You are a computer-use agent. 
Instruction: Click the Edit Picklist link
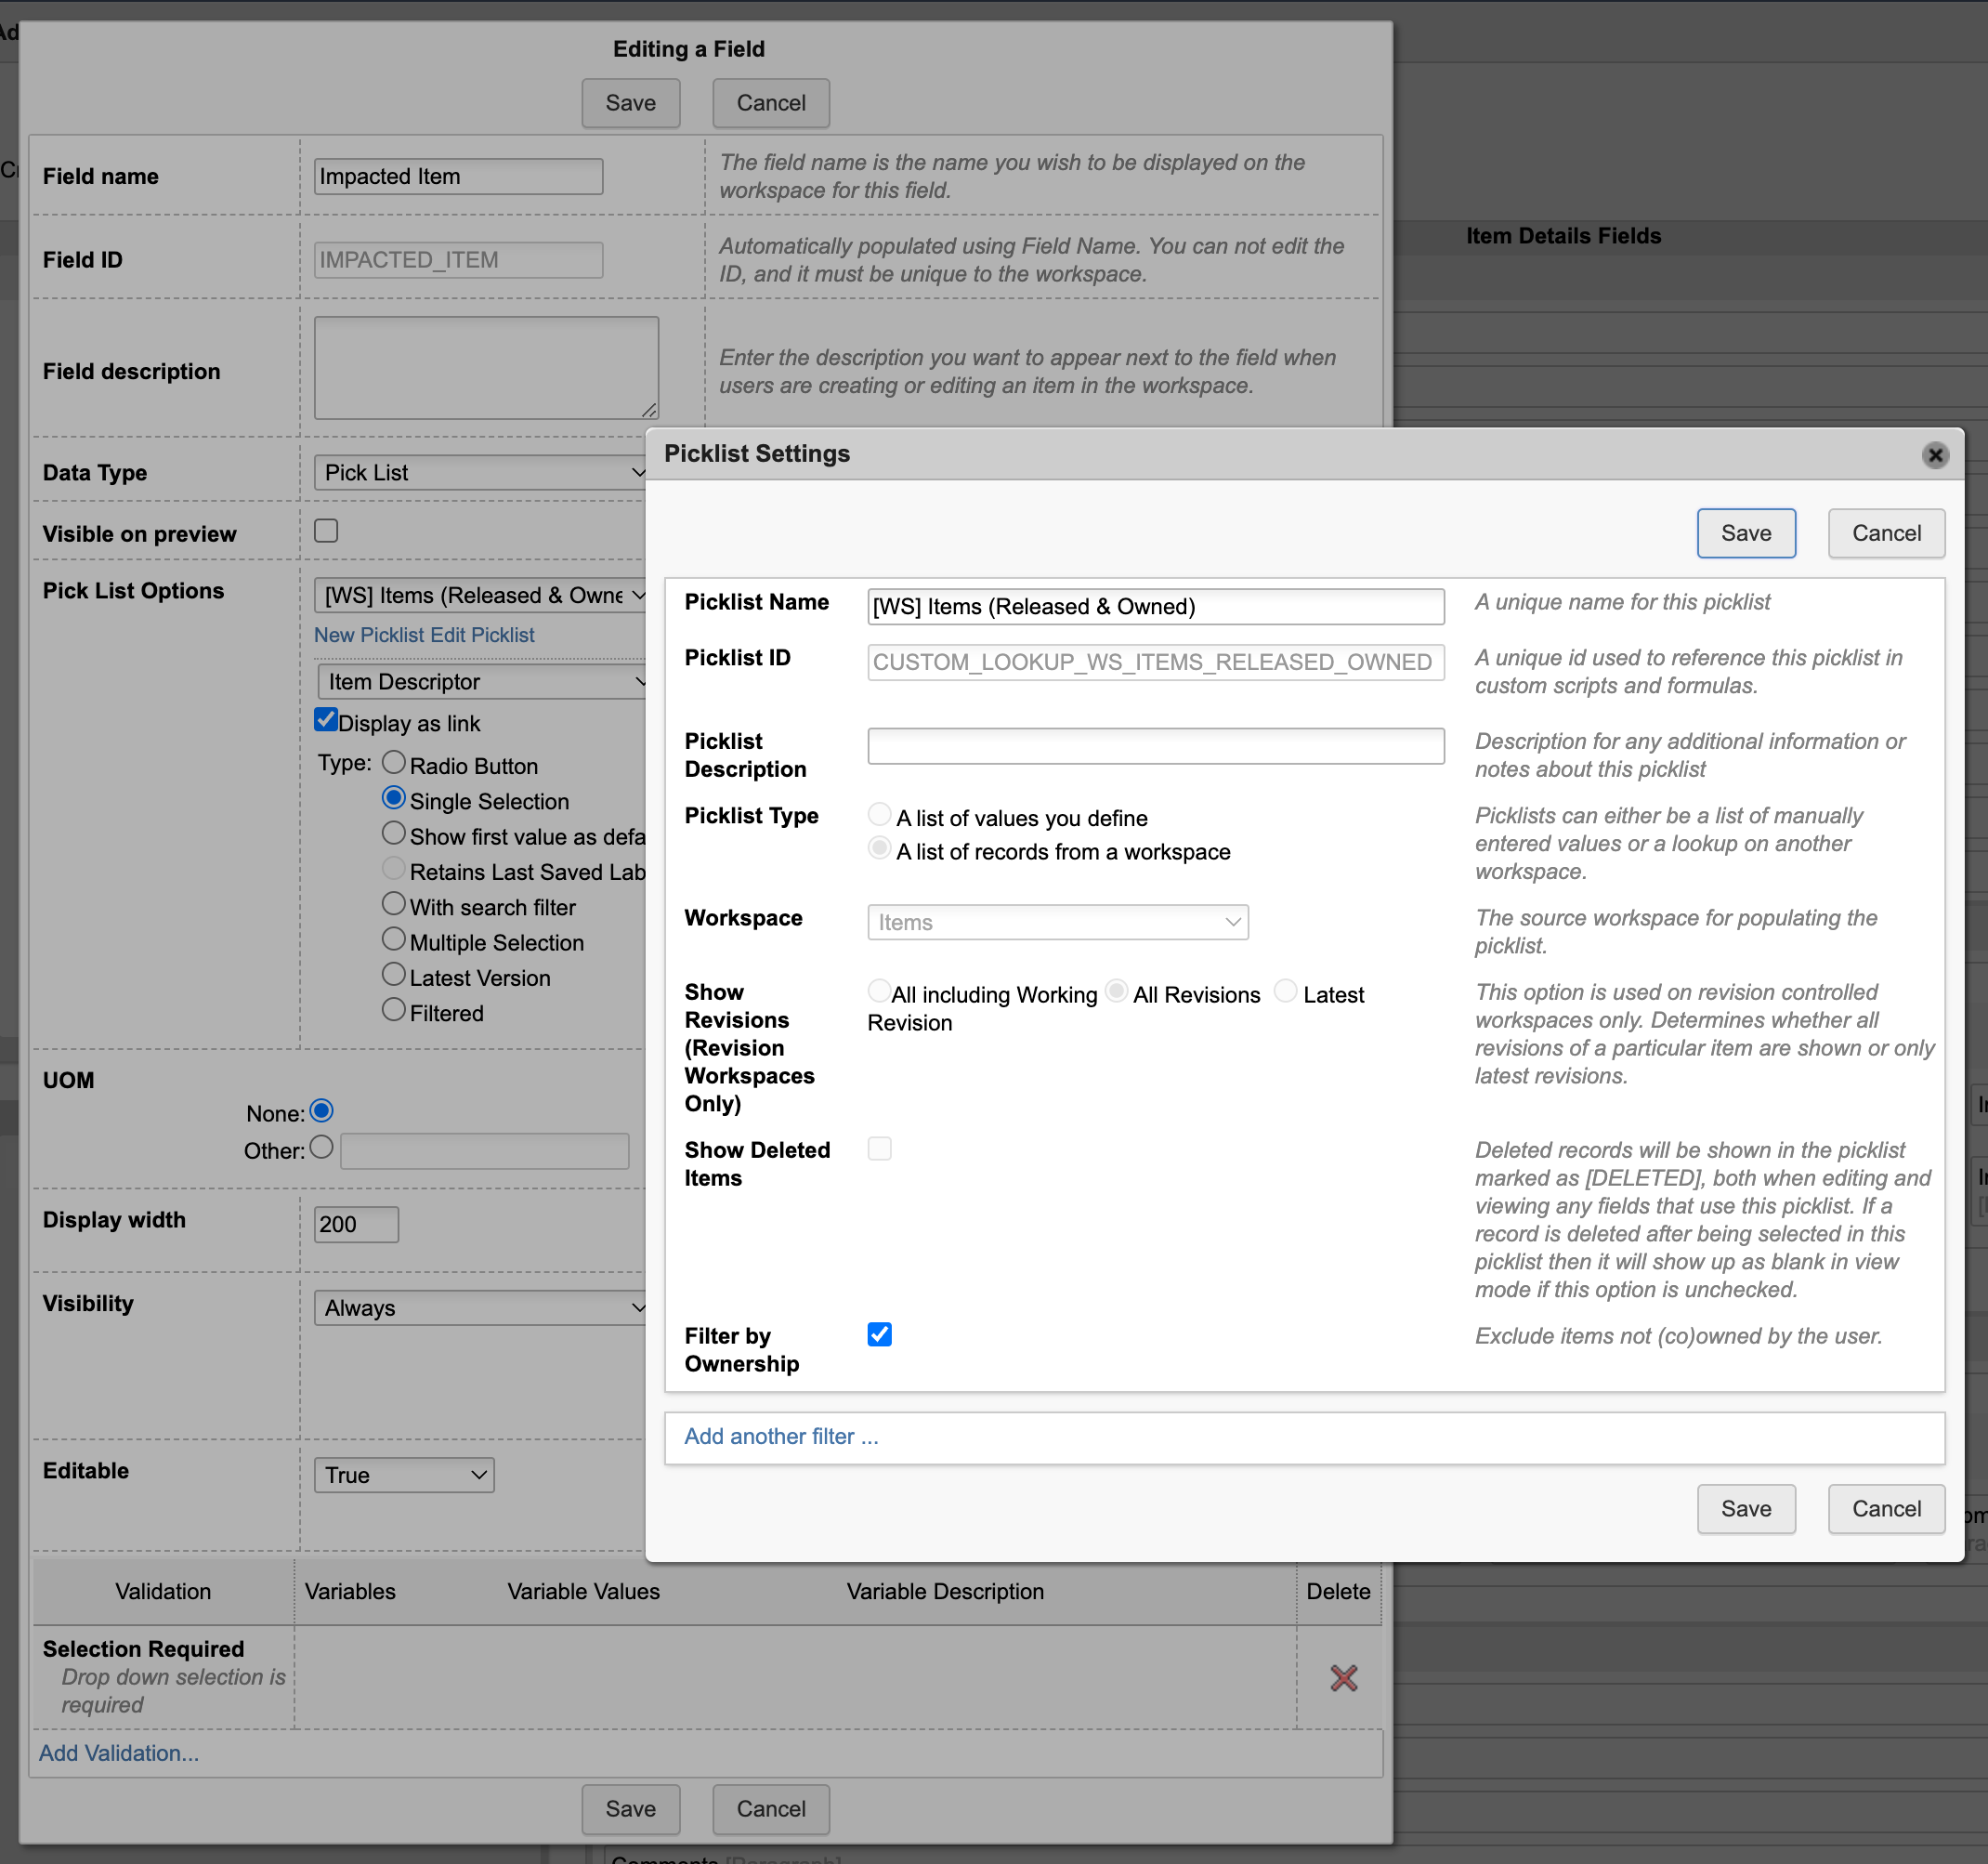[482, 635]
